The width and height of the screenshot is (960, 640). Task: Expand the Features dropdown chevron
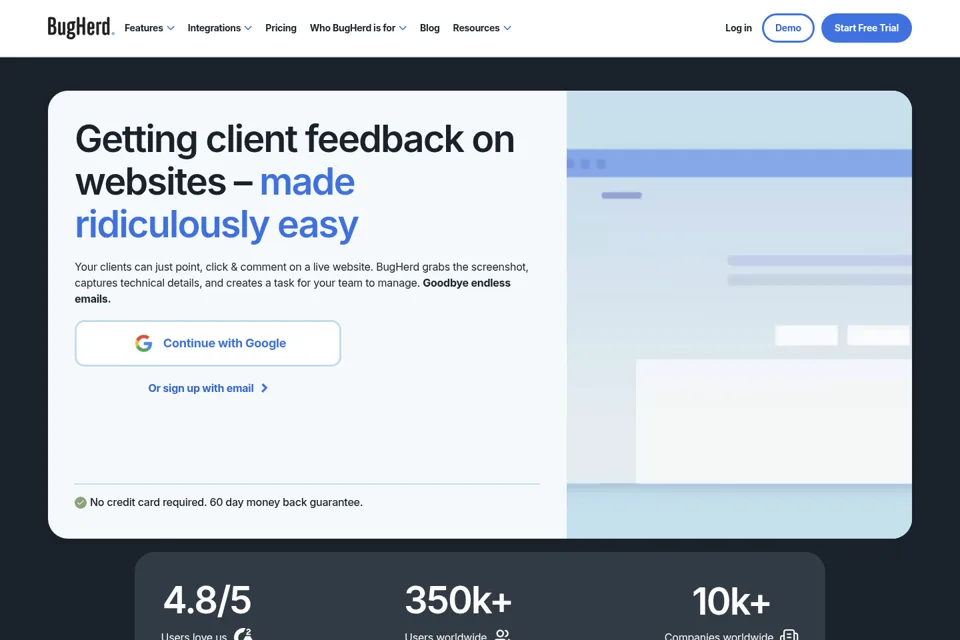pos(171,28)
